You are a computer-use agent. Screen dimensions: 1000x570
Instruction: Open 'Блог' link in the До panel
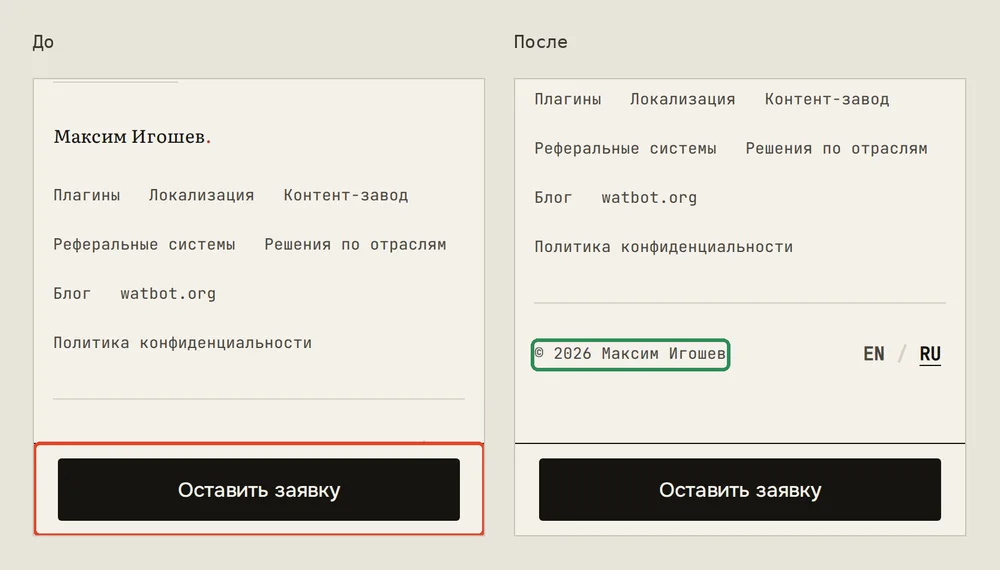pyautogui.click(x=72, y=293)
